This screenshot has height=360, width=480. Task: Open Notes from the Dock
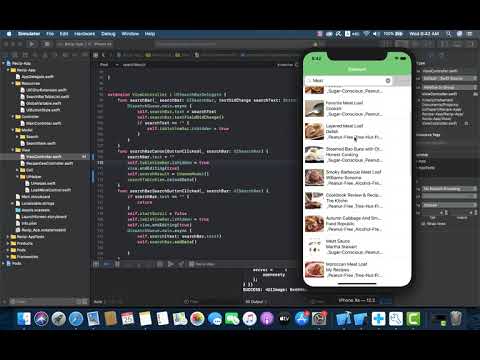(145, 319)
